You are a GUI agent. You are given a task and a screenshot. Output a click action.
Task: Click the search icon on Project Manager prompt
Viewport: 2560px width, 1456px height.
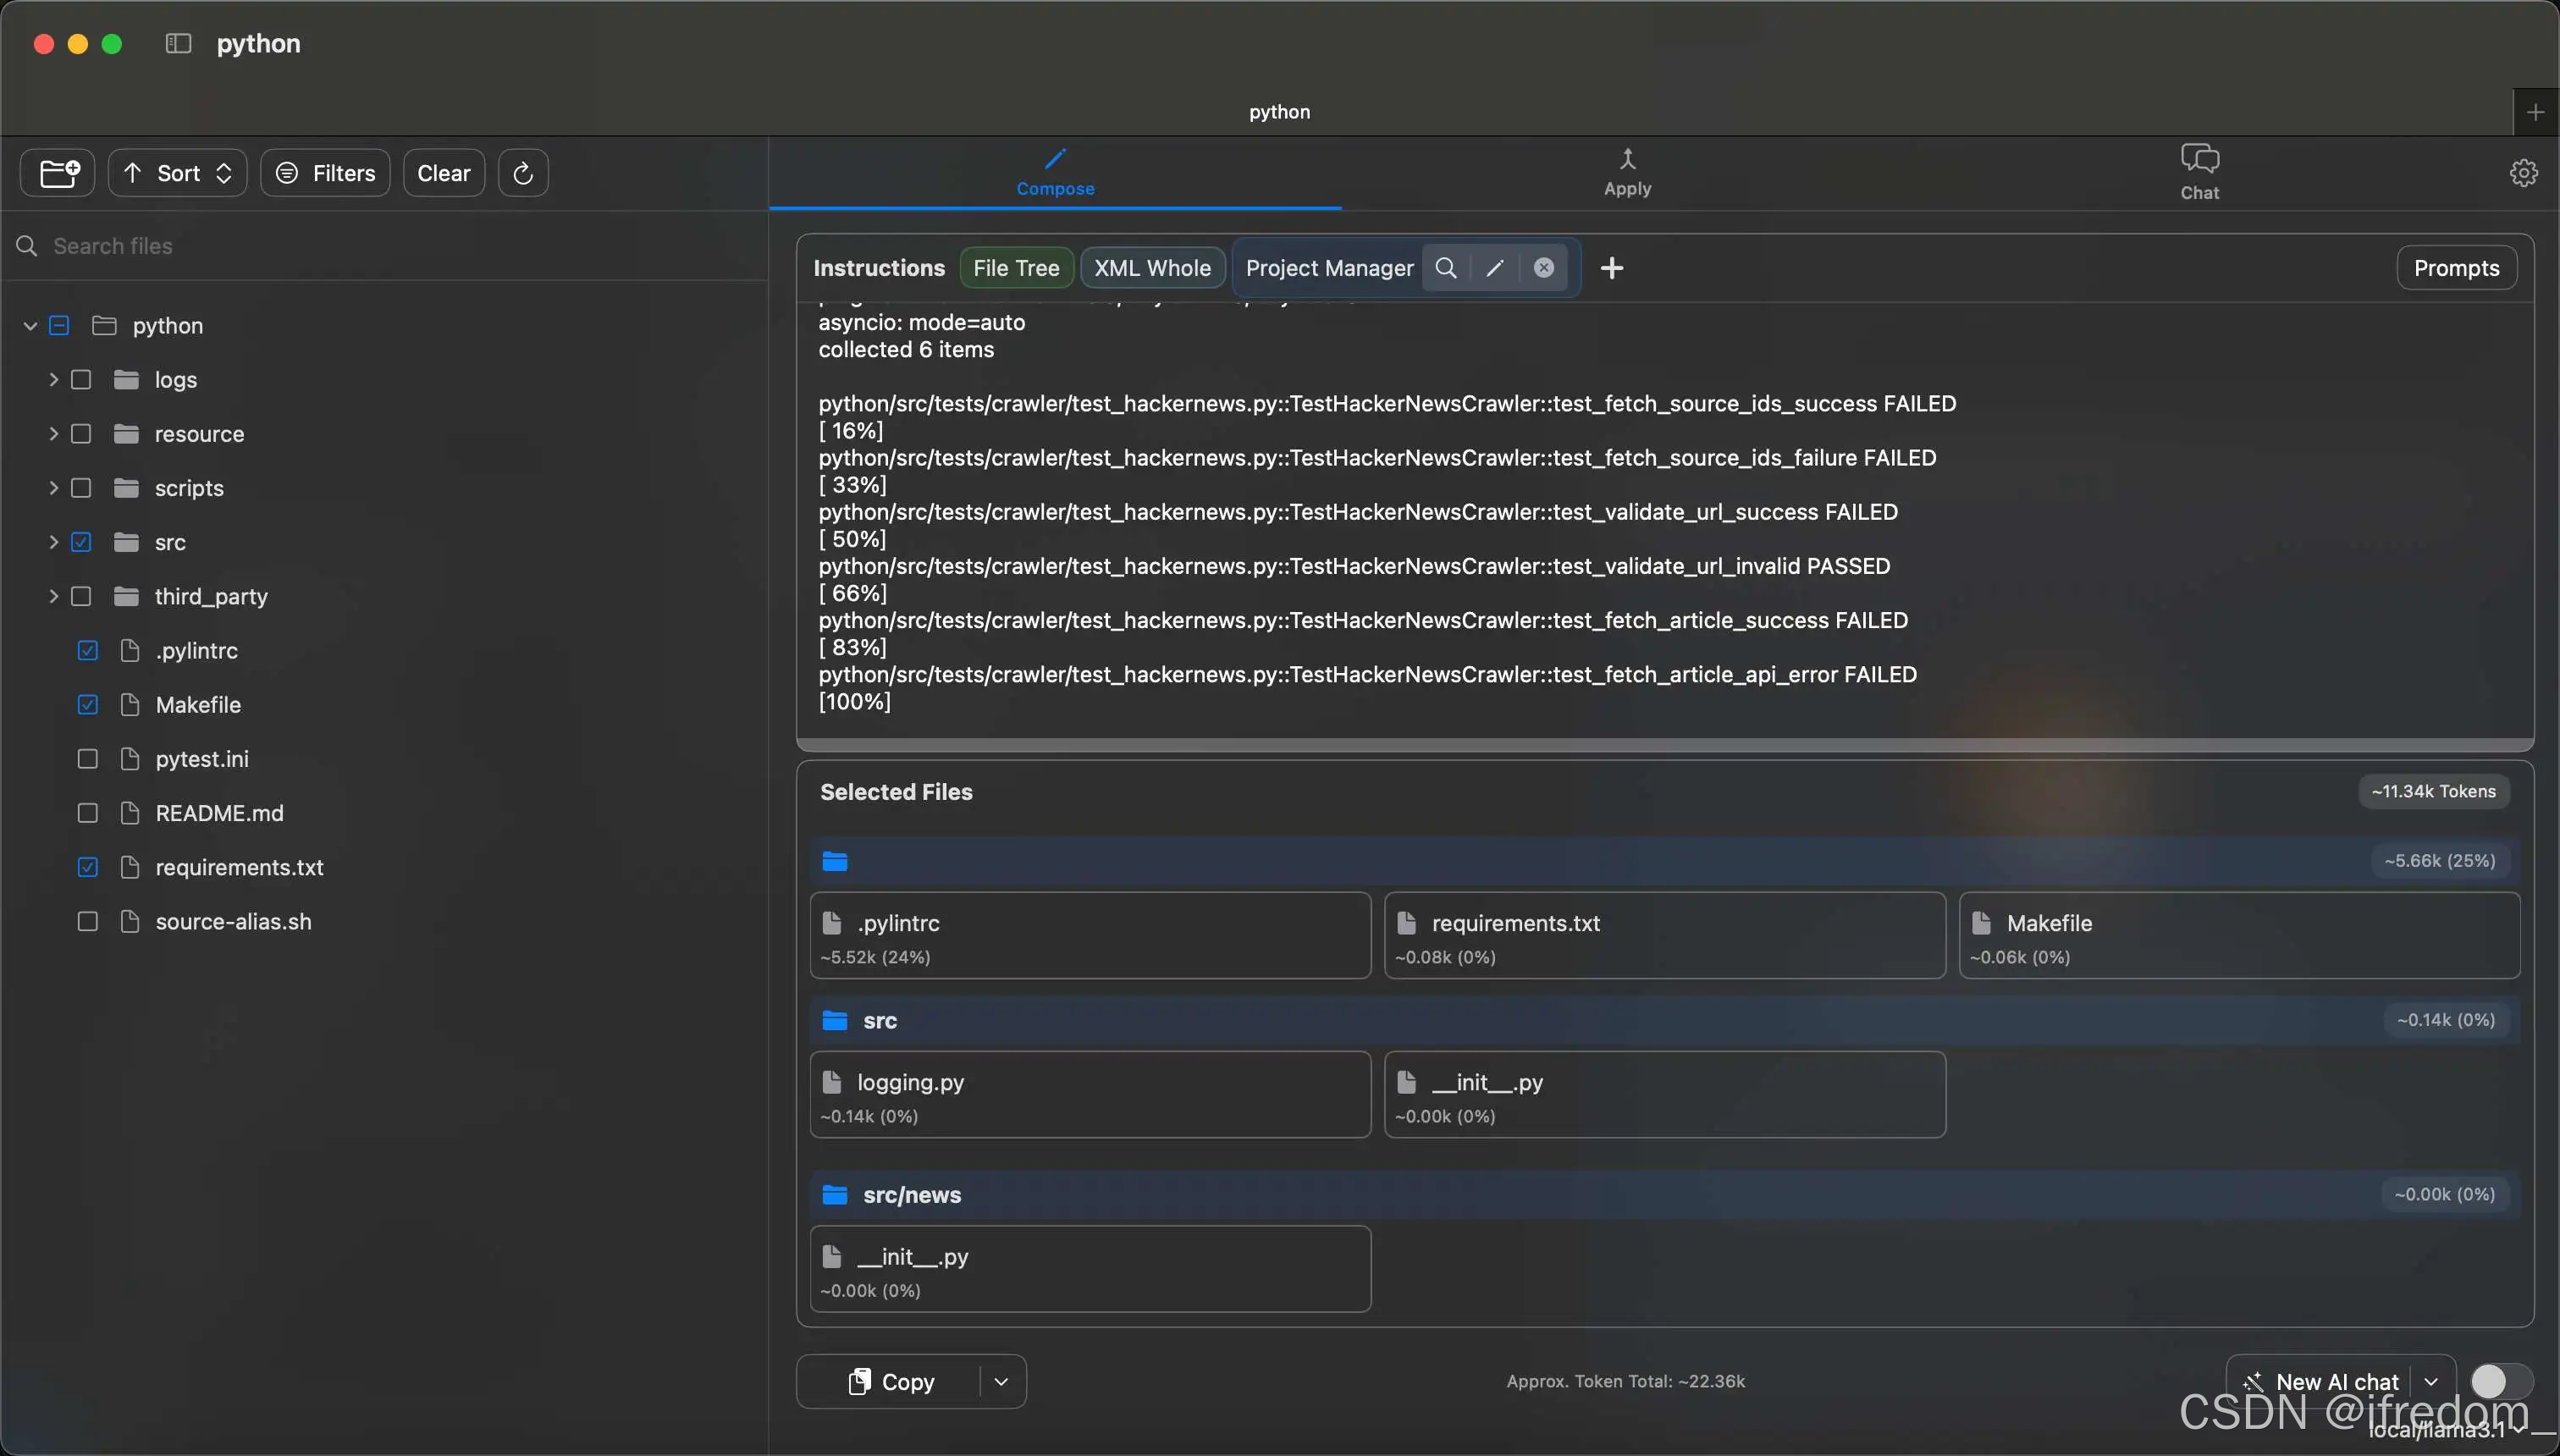pos(1446,268)
